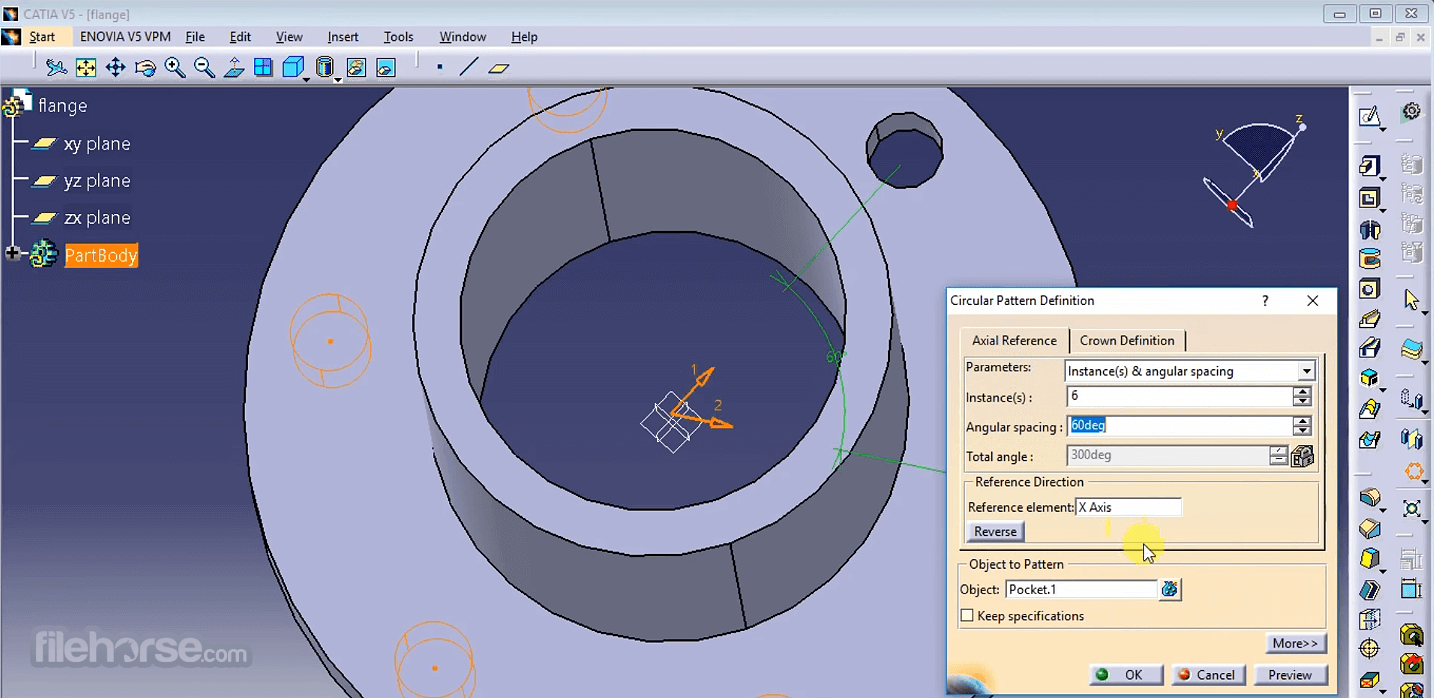The height and width of the screenshot is (698, 1434).
Task: Click the Fit All In icon
Action: (86, 67)
